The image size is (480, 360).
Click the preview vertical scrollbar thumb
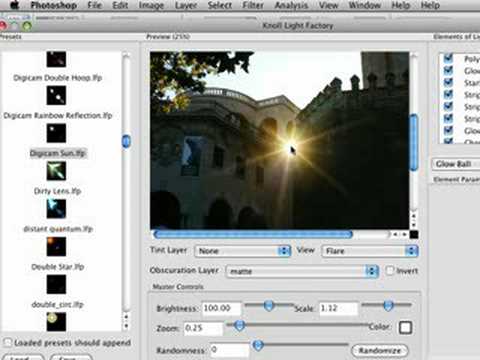[414, 142]
